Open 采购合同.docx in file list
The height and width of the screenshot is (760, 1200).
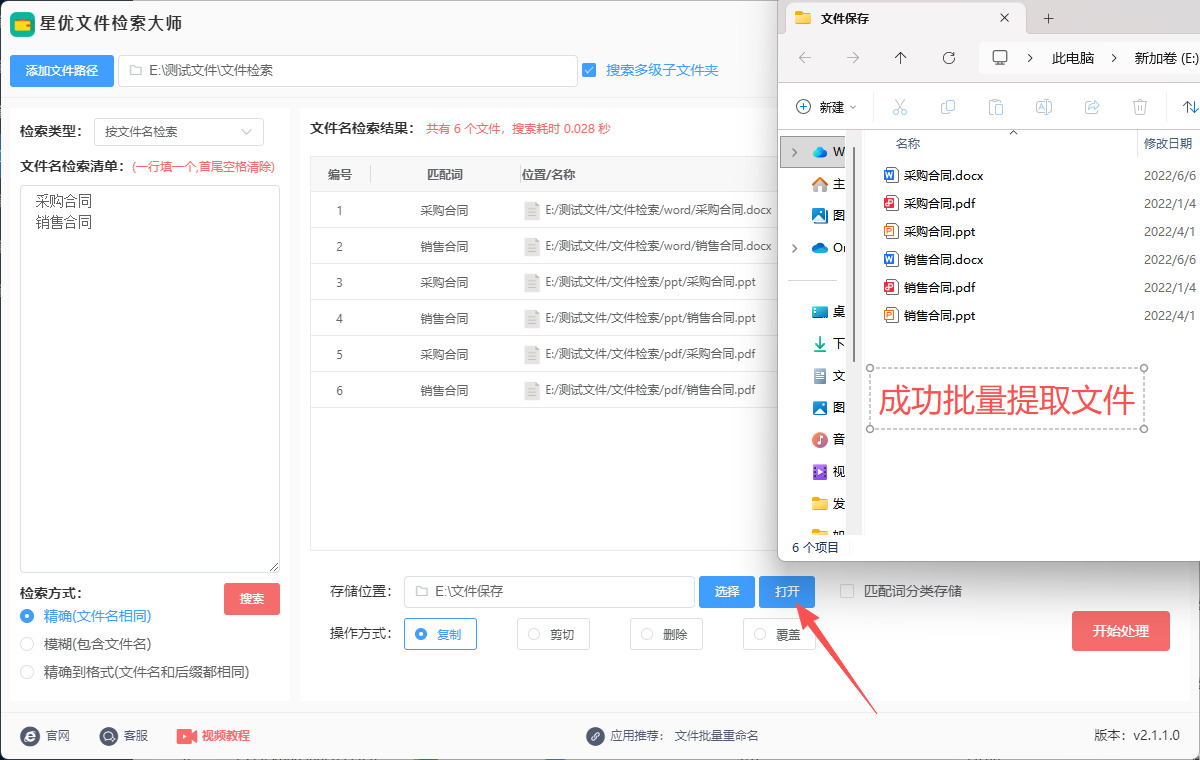[x=943, y=175]
